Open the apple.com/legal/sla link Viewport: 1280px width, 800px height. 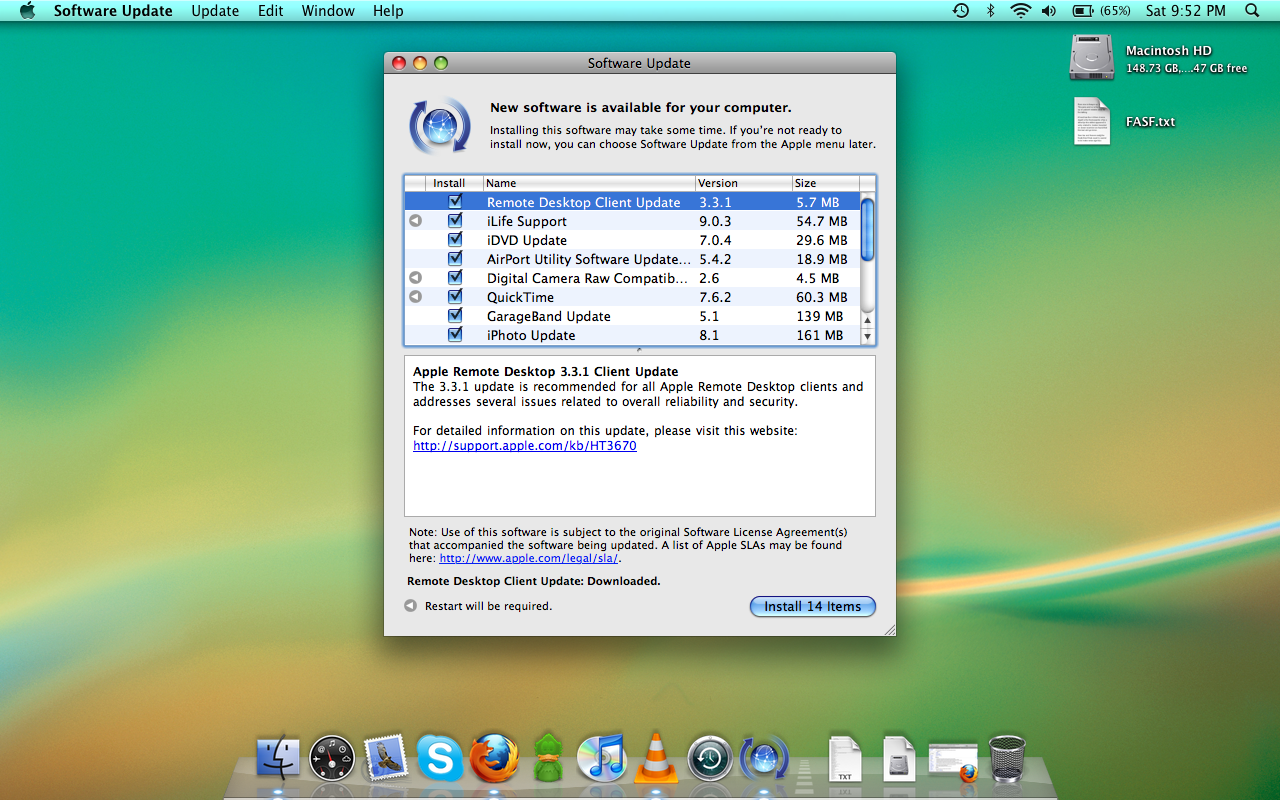pos(529,559)
